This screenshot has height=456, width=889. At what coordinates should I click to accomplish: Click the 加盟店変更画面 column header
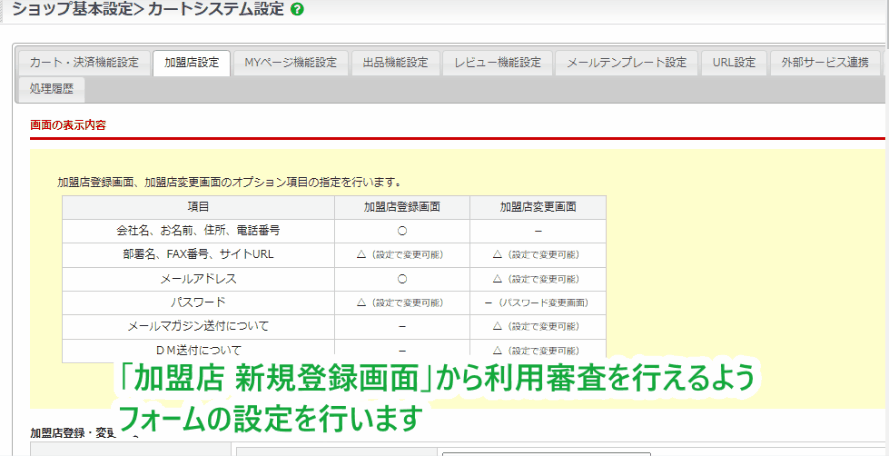537,206
